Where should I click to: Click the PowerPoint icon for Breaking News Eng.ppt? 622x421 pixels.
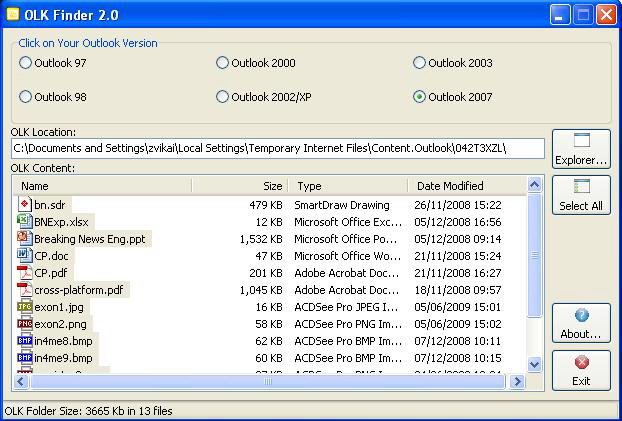tap(25, 238)
